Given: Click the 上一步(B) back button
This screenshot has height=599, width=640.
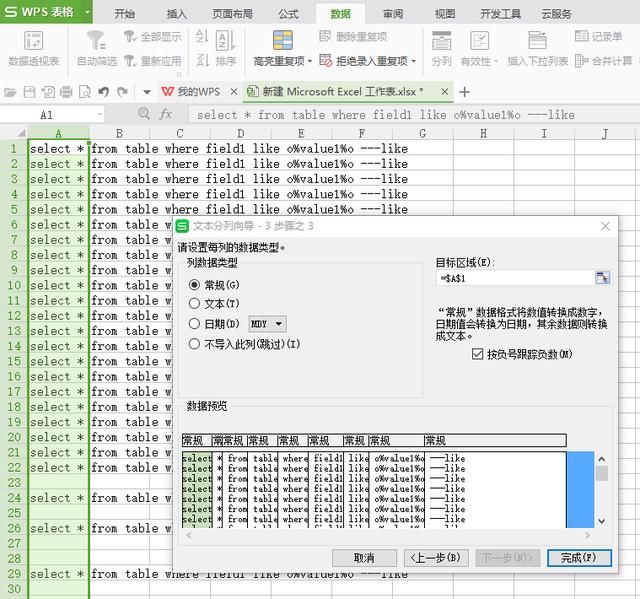Looking at the screenshot, I should click(436, 558).
